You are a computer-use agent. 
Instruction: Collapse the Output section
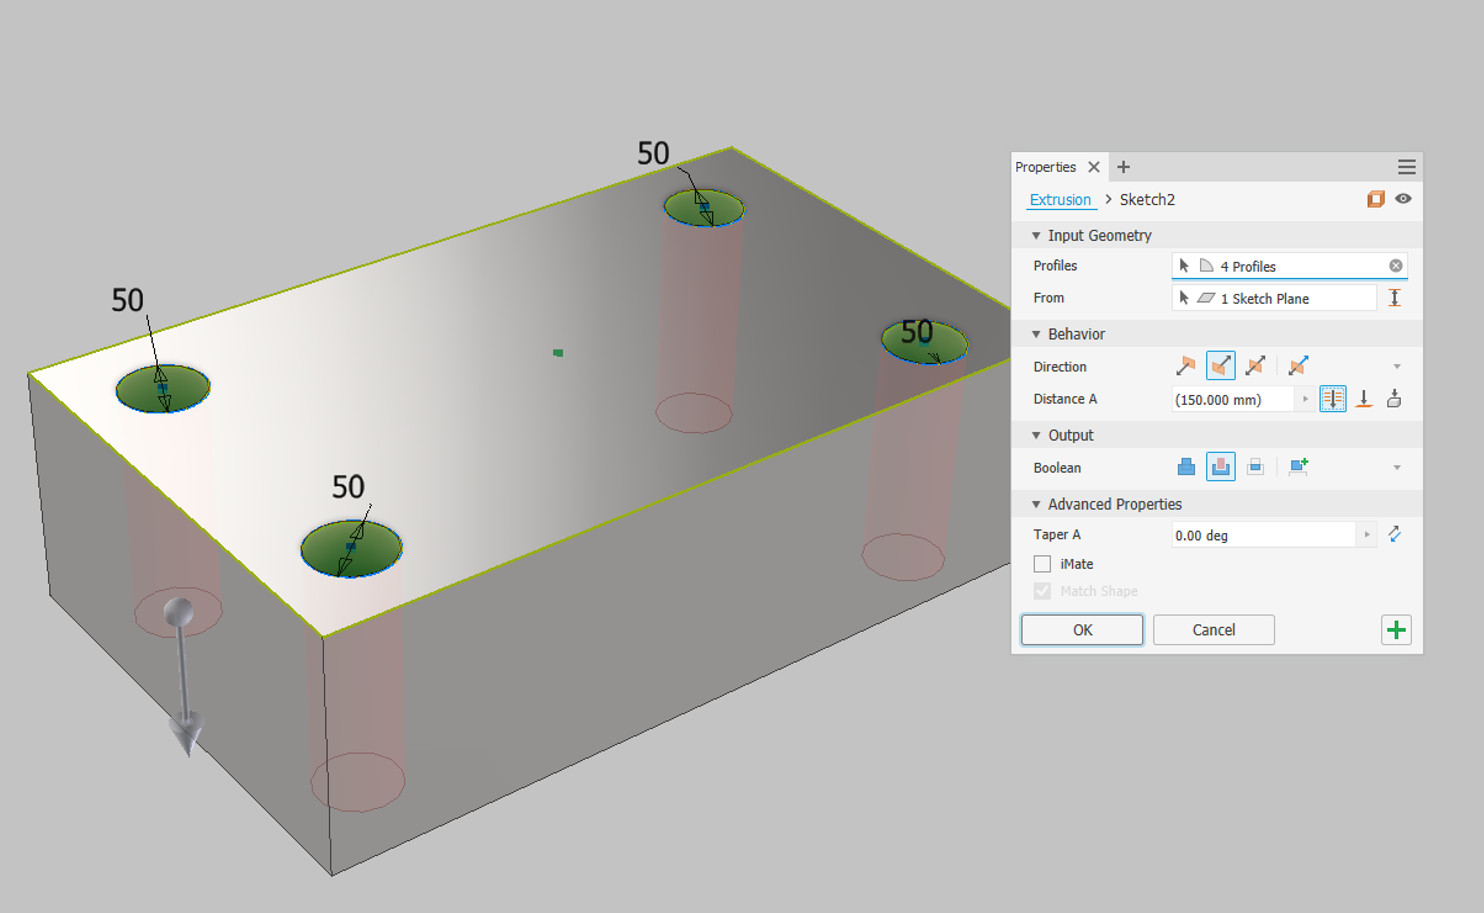1036,436
